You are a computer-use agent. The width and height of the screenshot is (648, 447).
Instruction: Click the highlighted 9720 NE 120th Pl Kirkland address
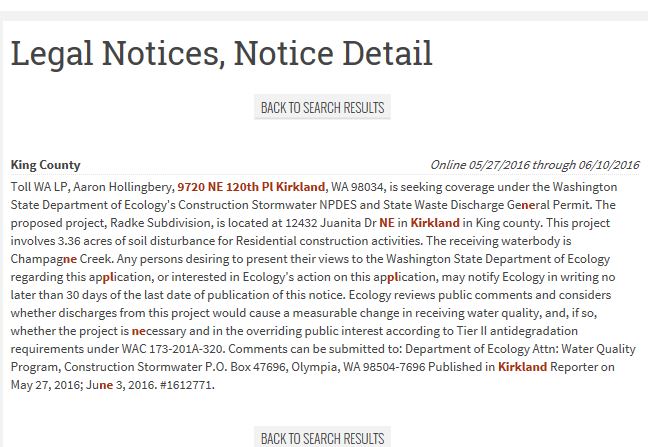click(251, 187)
